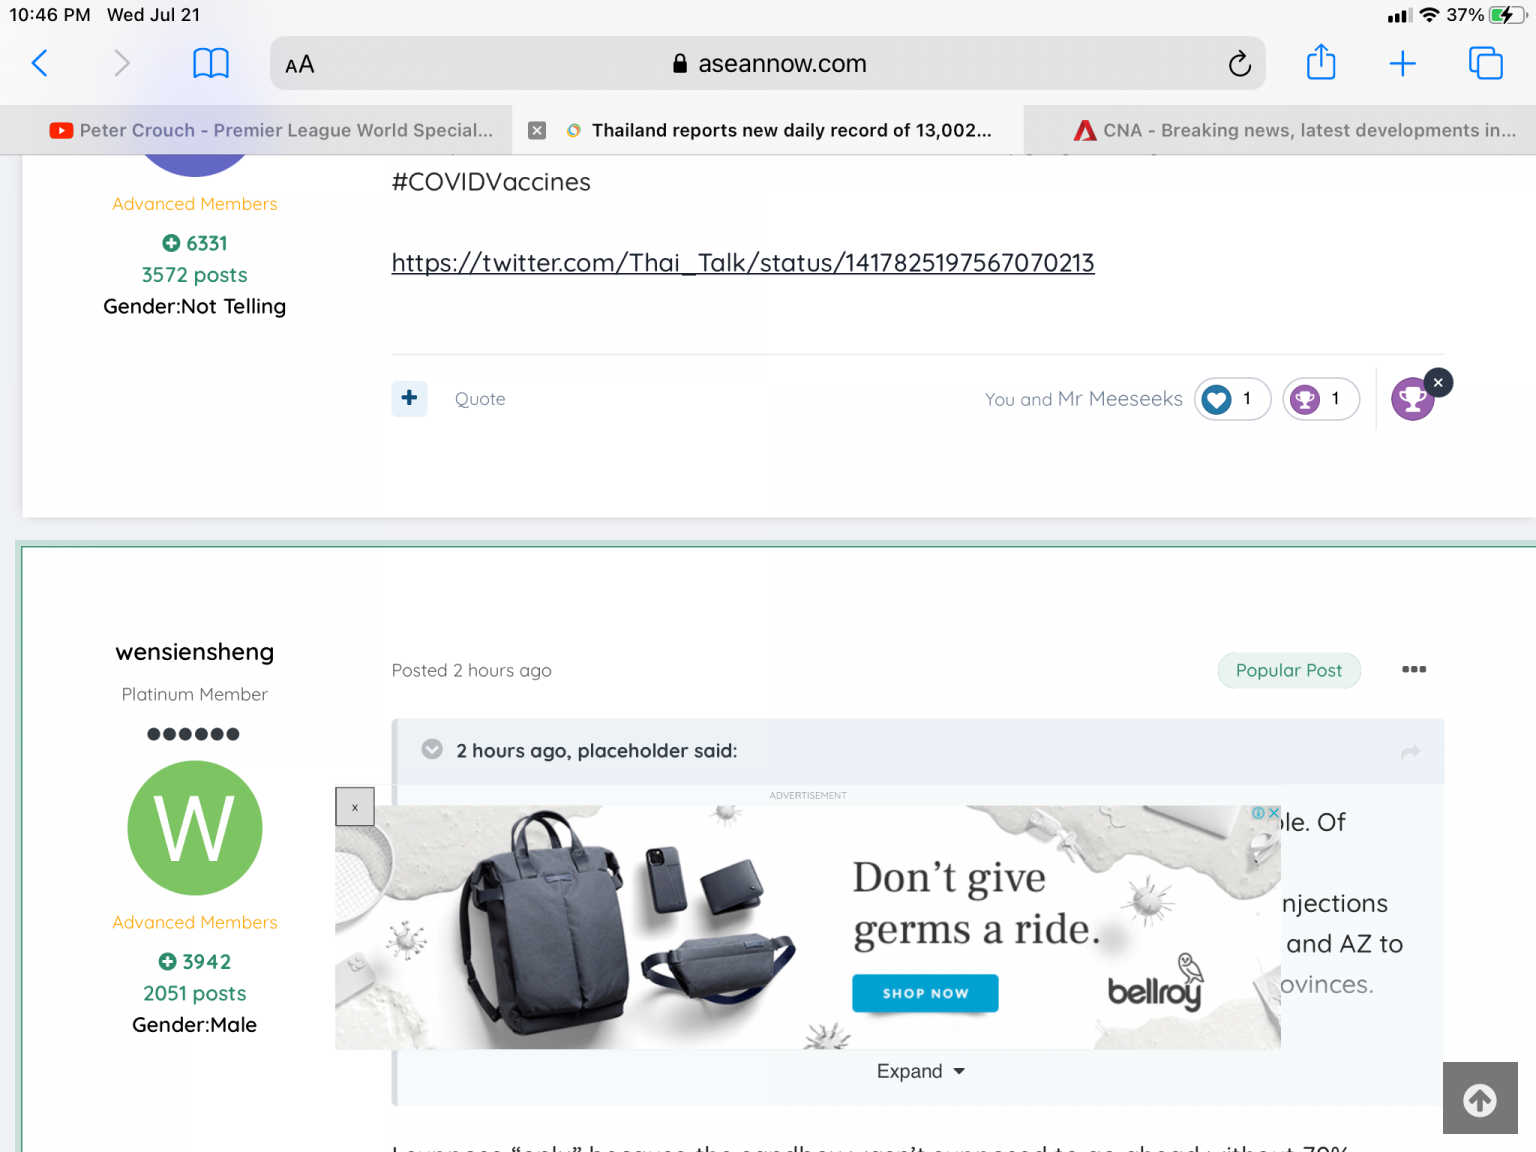1536x1152 pixels.
Task: Toggle the multiquote plus button
Action: click(409, 398)
